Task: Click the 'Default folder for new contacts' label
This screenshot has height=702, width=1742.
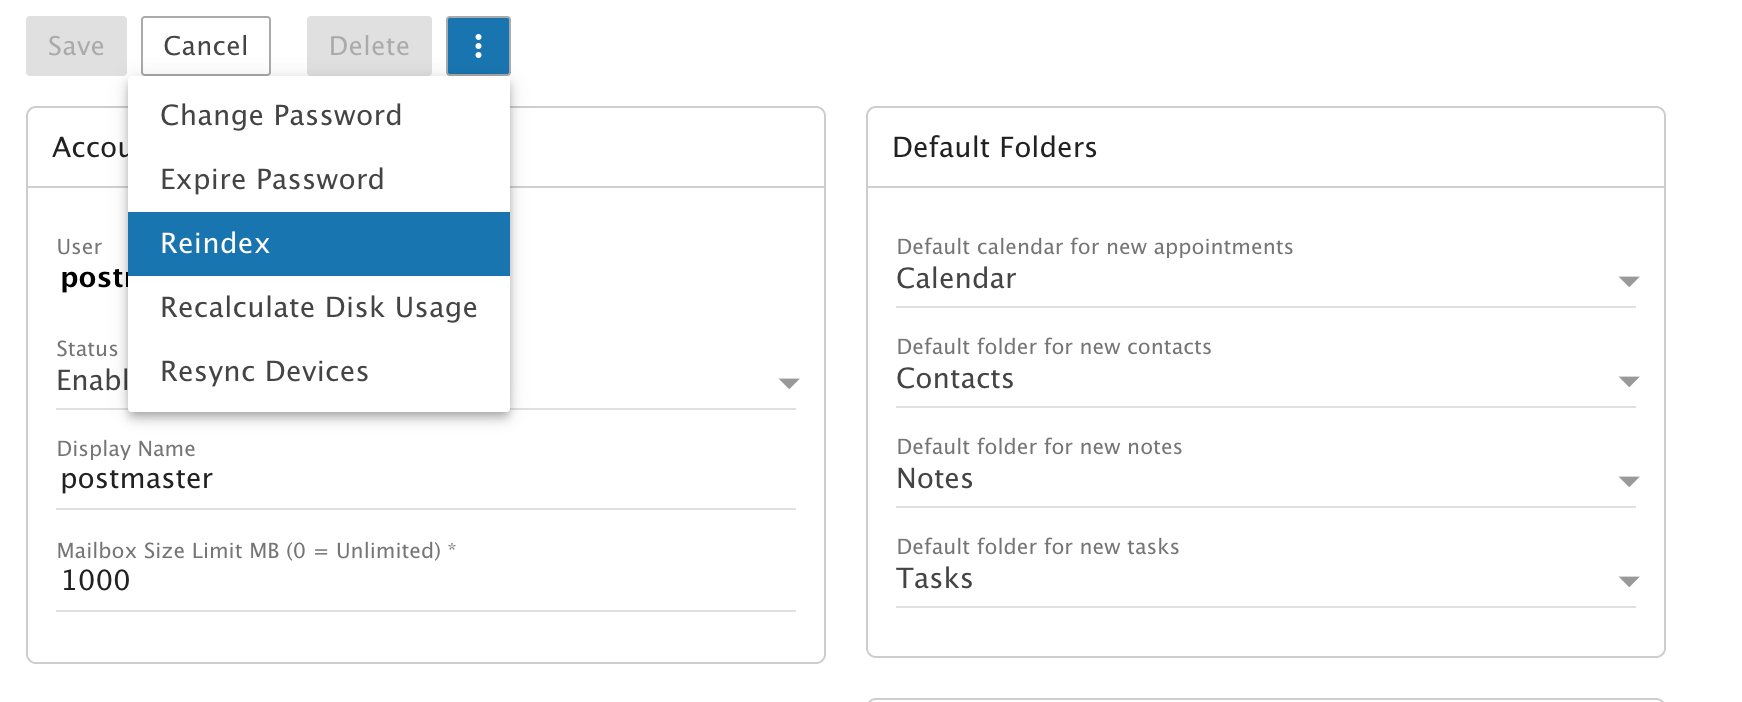Action: [x=1054, y=347]
